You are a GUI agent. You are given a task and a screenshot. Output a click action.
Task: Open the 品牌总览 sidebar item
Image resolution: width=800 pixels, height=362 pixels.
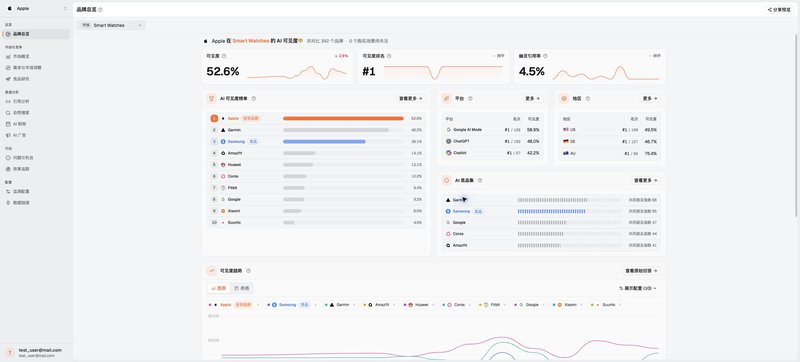pyautogui.click(x=36, y=34)
